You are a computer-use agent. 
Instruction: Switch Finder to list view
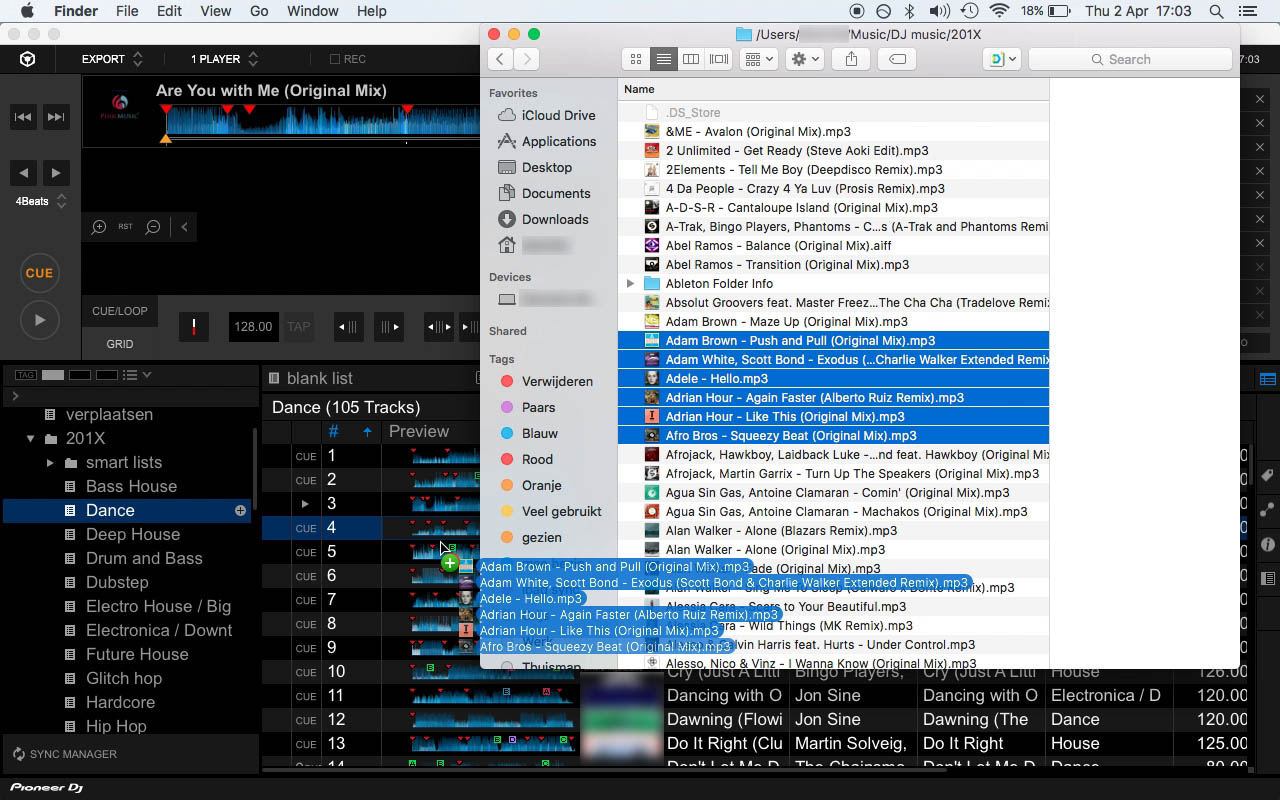click(x=663, y=59)
